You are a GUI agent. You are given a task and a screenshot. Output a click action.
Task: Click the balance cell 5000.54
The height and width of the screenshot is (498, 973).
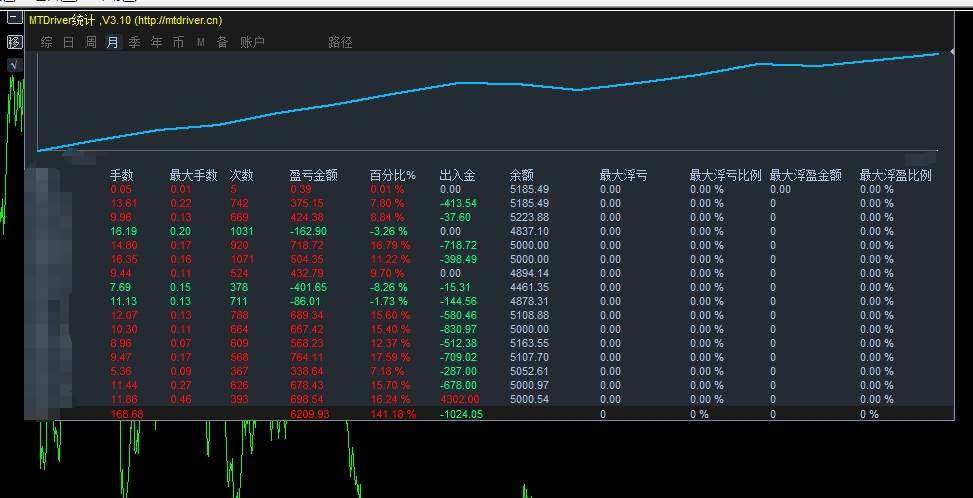coord(529,399)
